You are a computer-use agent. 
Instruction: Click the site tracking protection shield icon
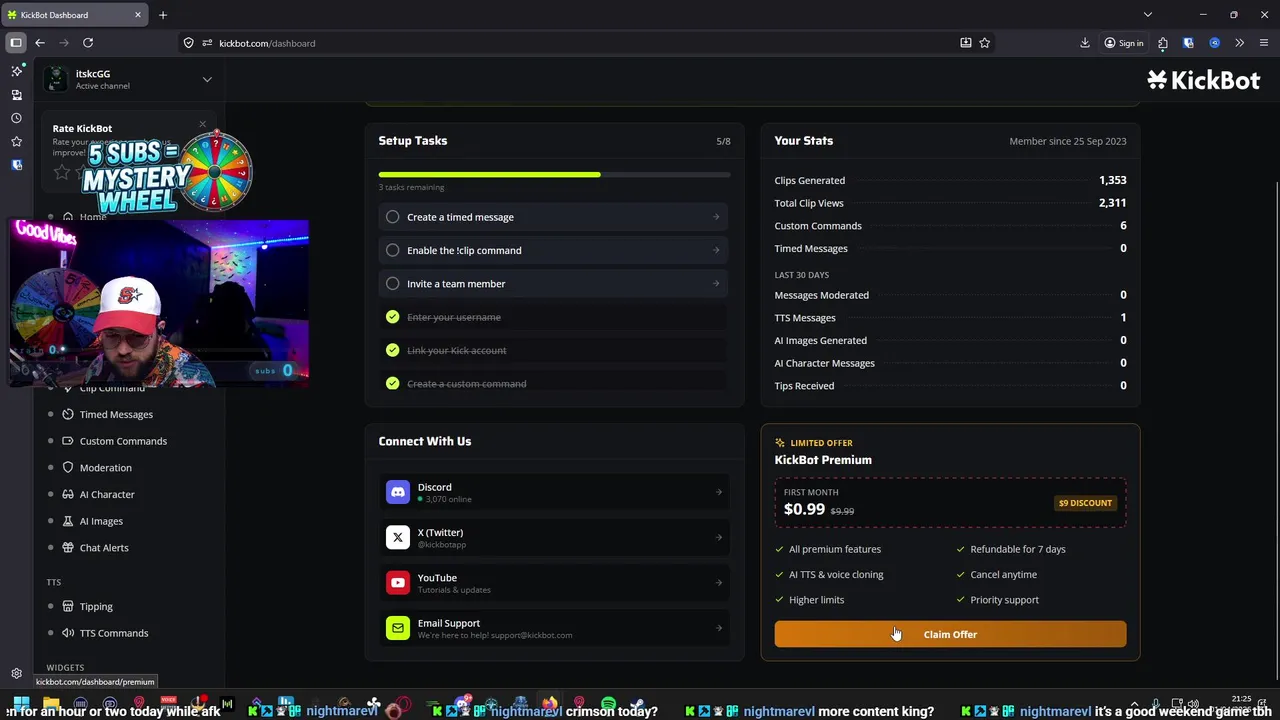point(188,43)
